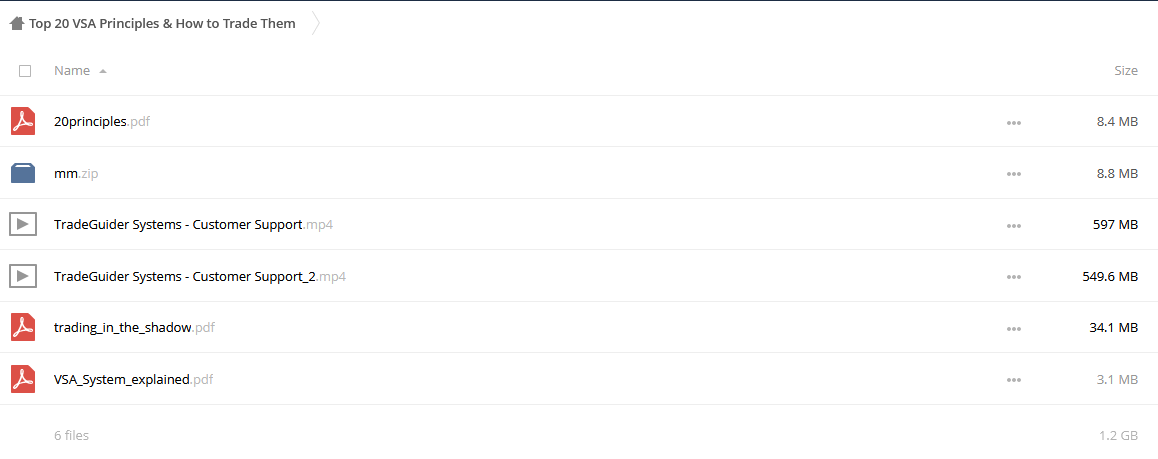The image size is (1158, 459).
Task: Play the TradeGuider Customer Support video icon
Action: [23, 224]
